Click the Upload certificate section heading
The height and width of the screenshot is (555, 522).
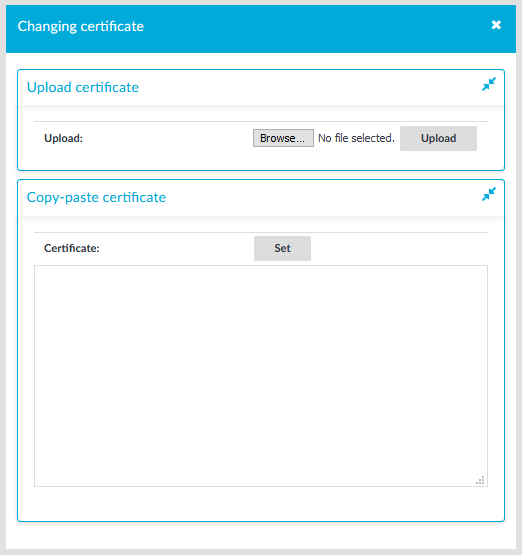tap(83, 87)
